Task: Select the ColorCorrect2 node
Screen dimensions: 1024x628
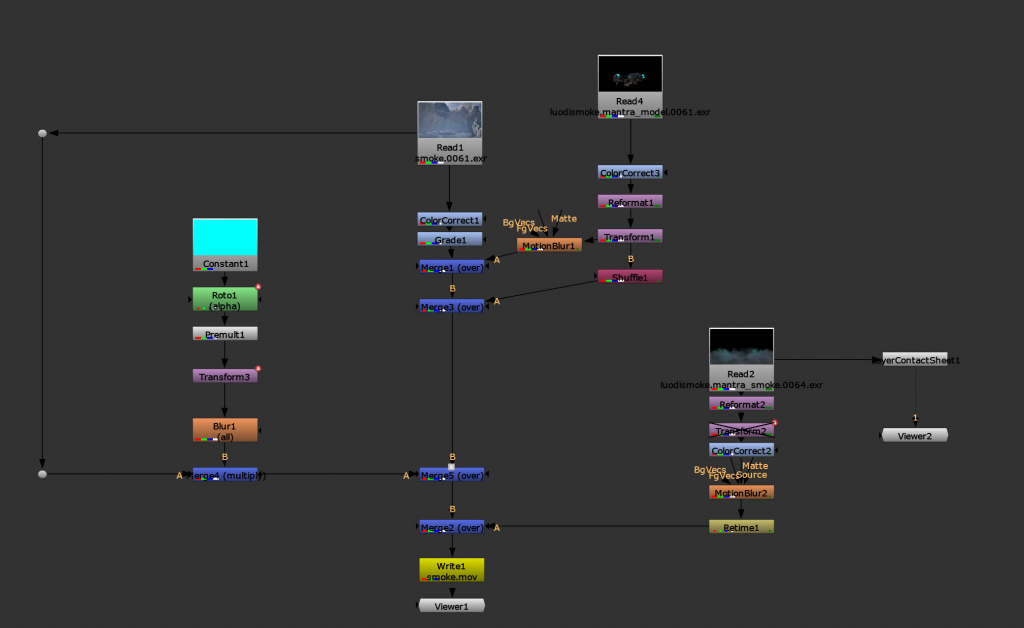Action: [x=741, y=450]
